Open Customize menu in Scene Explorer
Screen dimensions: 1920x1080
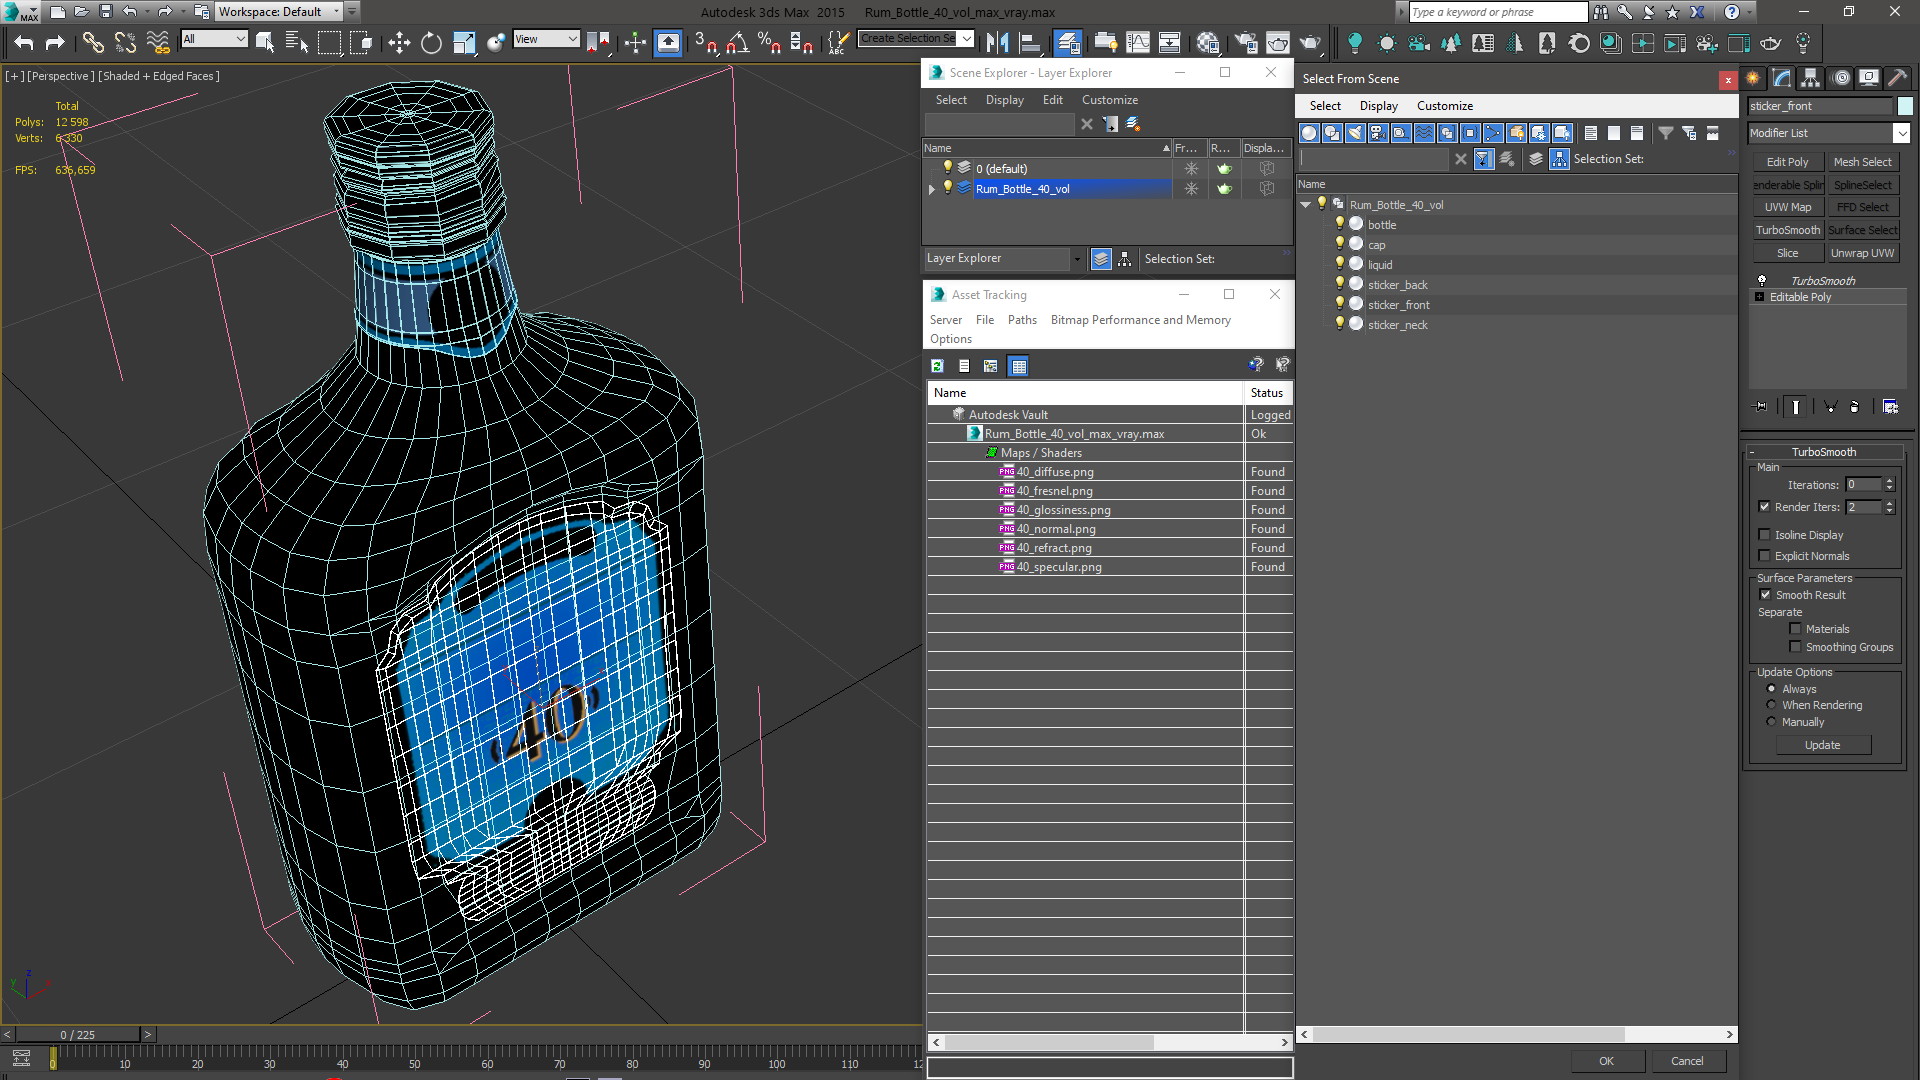[x=1109, y=100]
